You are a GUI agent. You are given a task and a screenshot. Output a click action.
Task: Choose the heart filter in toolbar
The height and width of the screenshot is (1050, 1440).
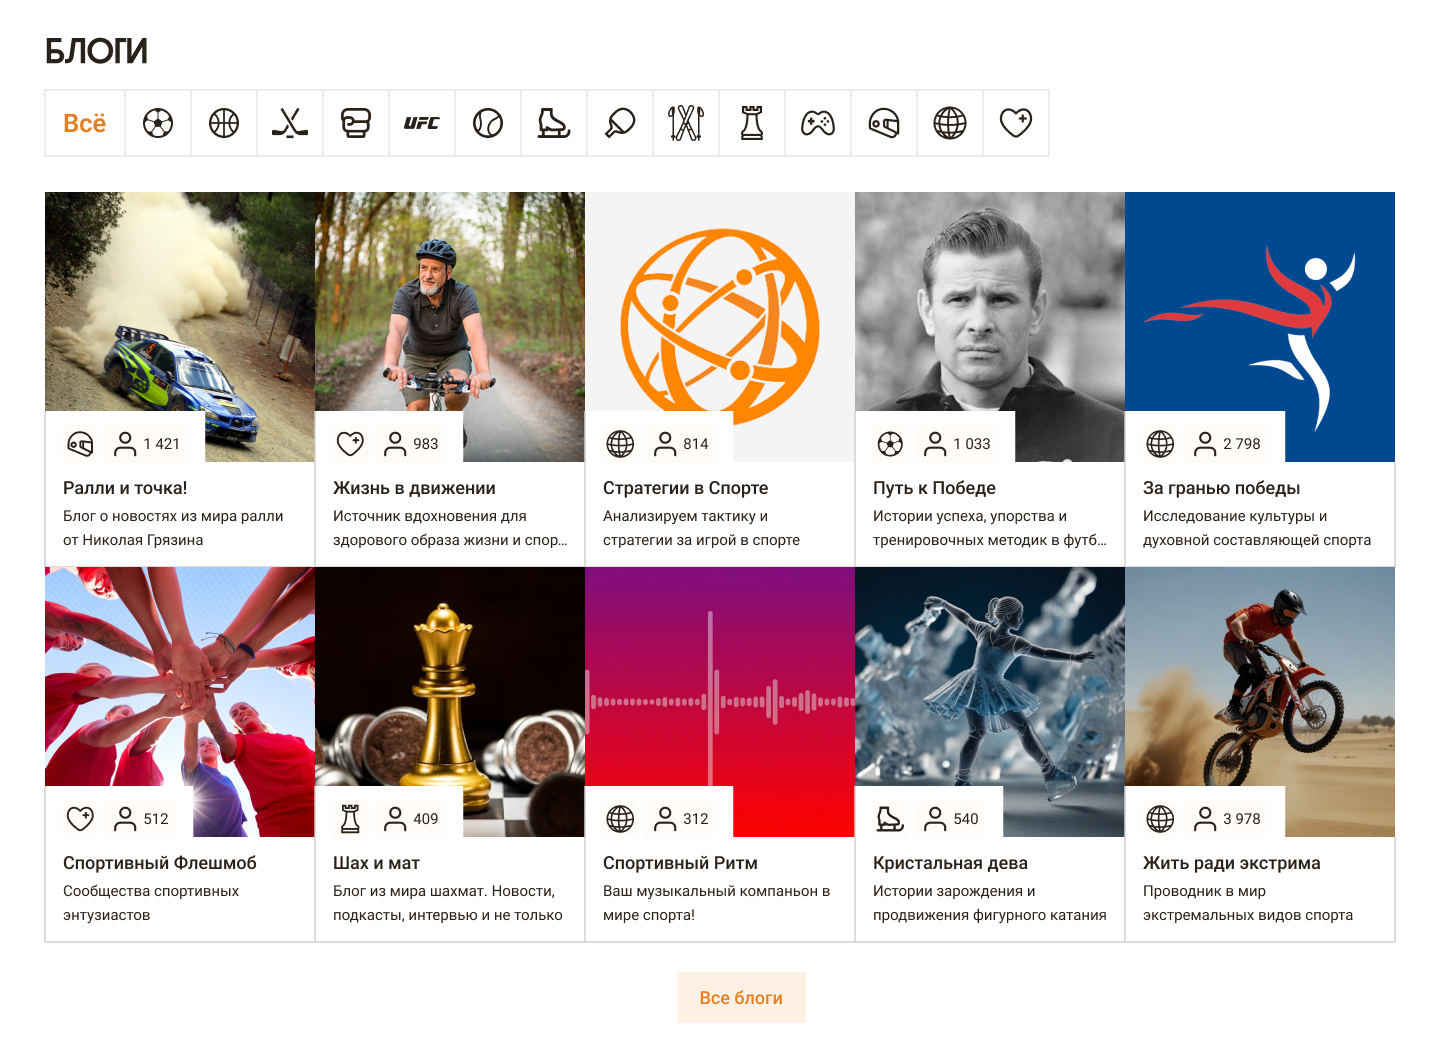coord(1016,123)
